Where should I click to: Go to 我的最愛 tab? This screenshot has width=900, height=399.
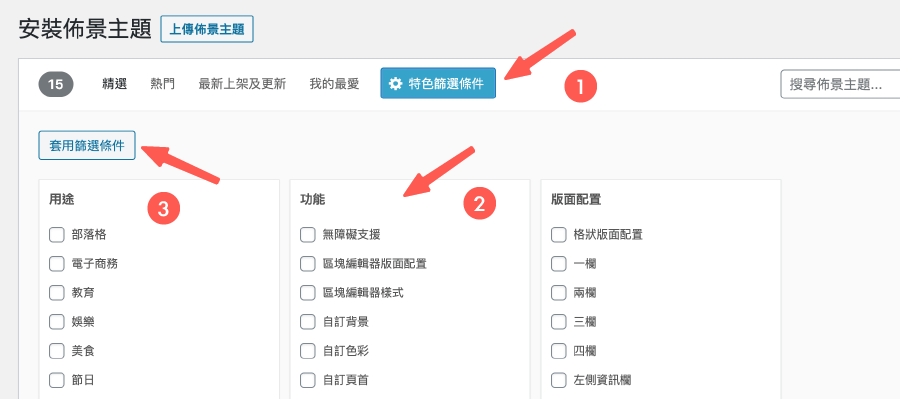coord(334,84)
